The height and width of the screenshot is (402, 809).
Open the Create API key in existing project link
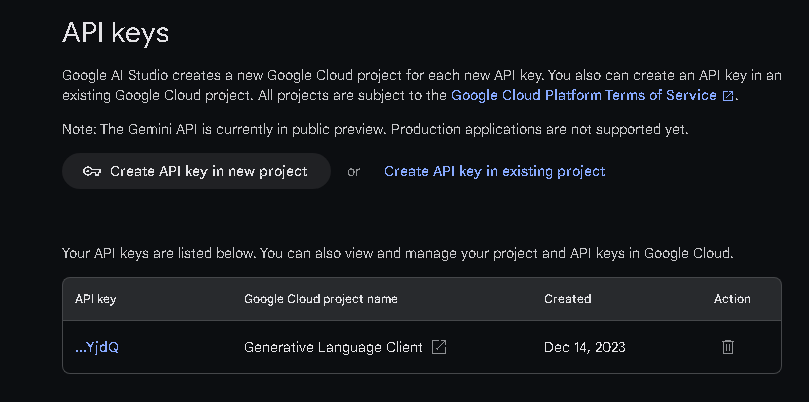[494, 171]
